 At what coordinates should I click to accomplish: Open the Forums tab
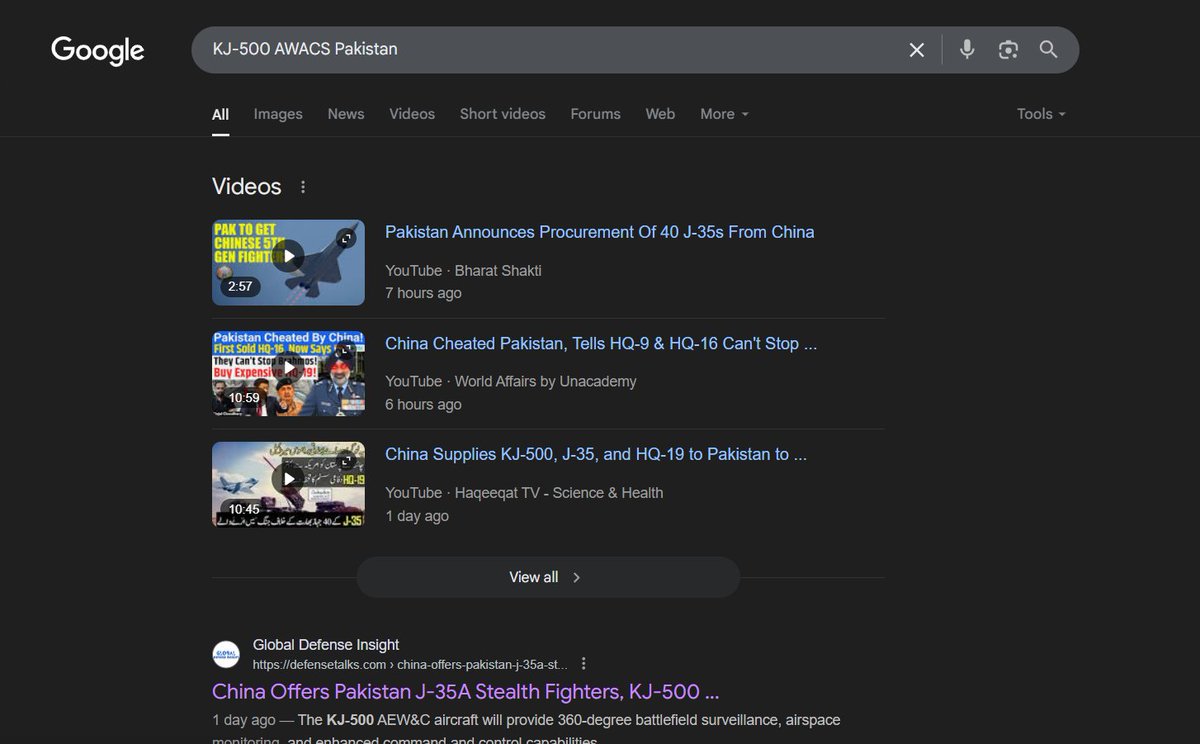tap(596, 114)
